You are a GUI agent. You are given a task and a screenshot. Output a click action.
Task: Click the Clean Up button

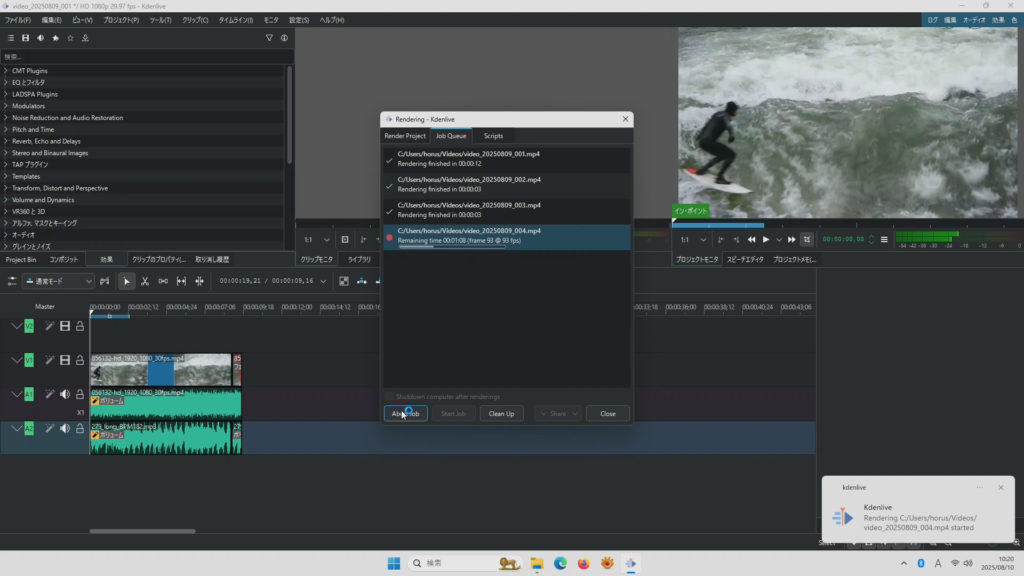click(501, 413)
